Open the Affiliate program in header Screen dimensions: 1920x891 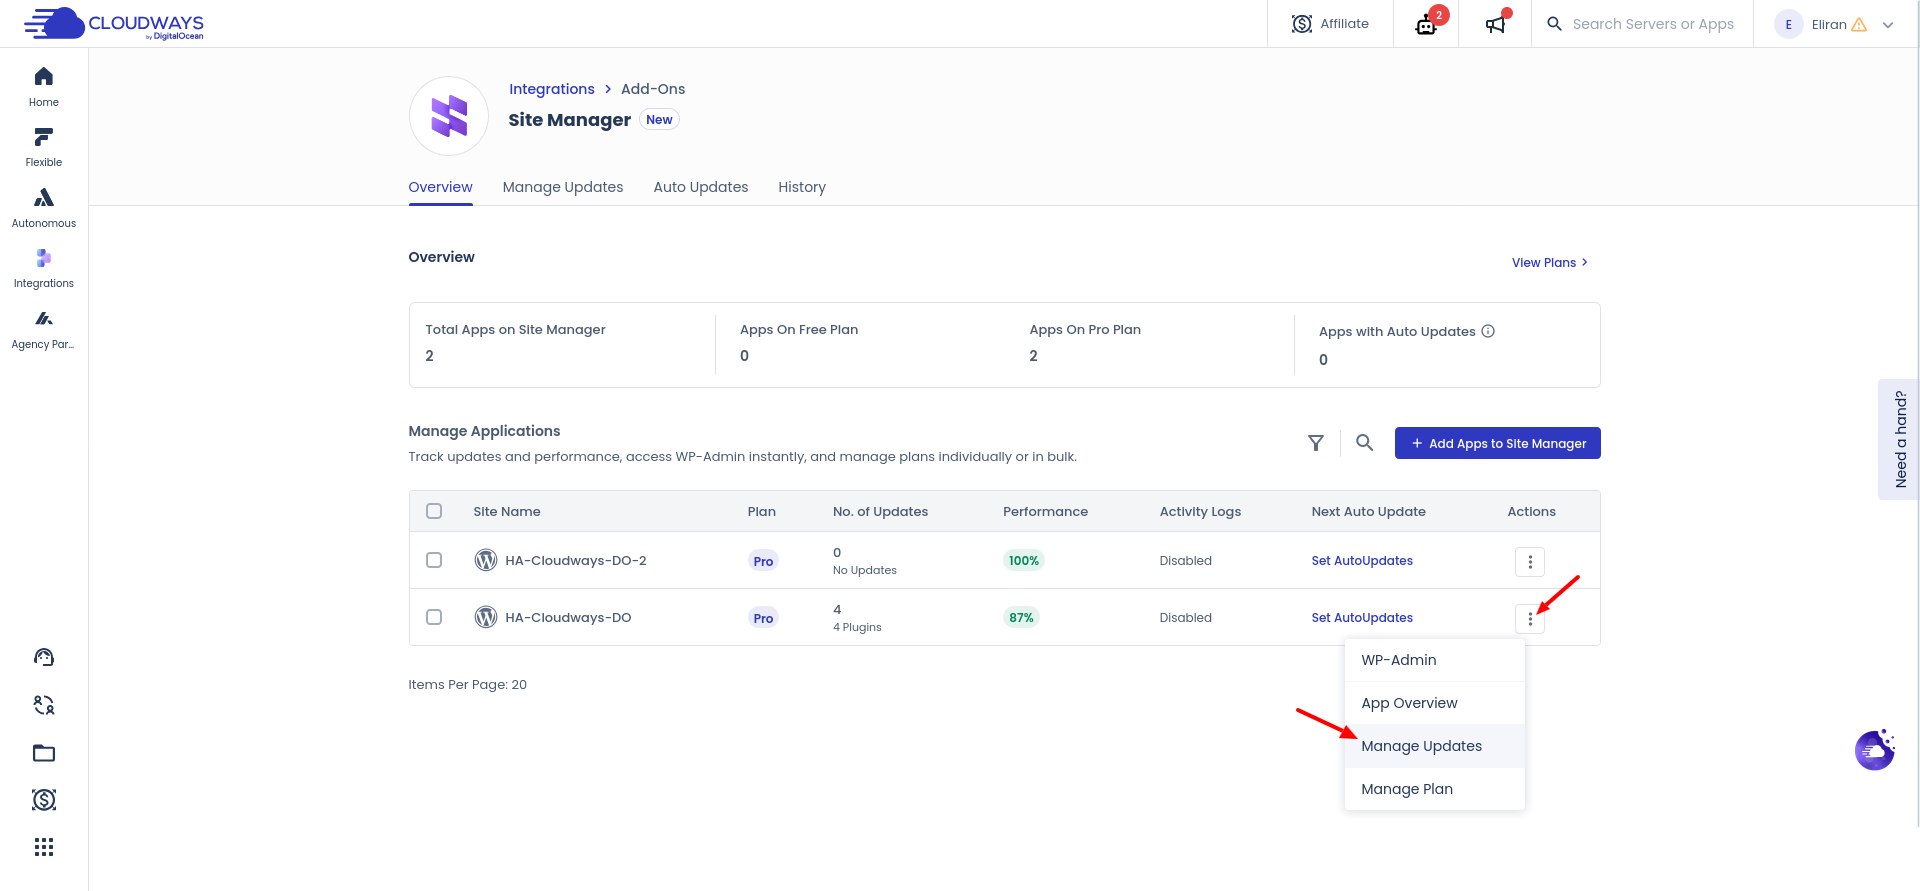click(x=1330, y=24)
